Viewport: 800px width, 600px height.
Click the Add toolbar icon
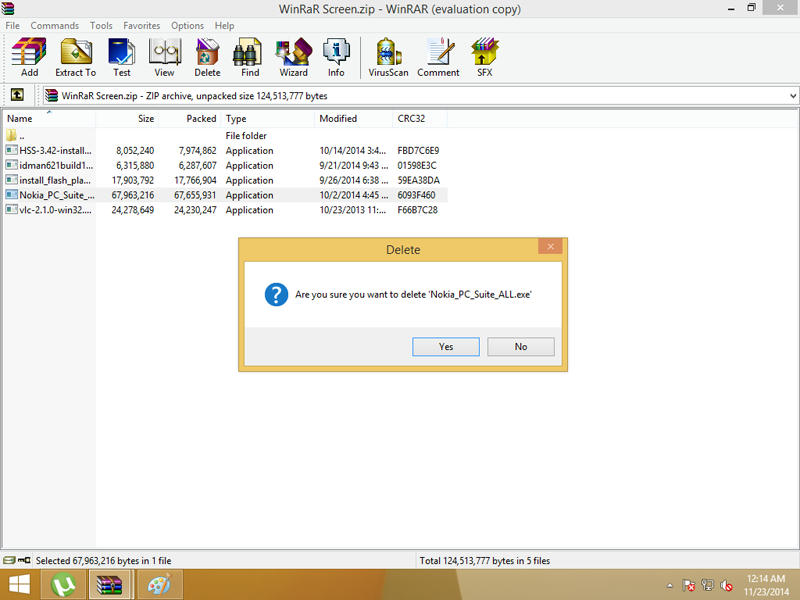click(x=29, y=57)
